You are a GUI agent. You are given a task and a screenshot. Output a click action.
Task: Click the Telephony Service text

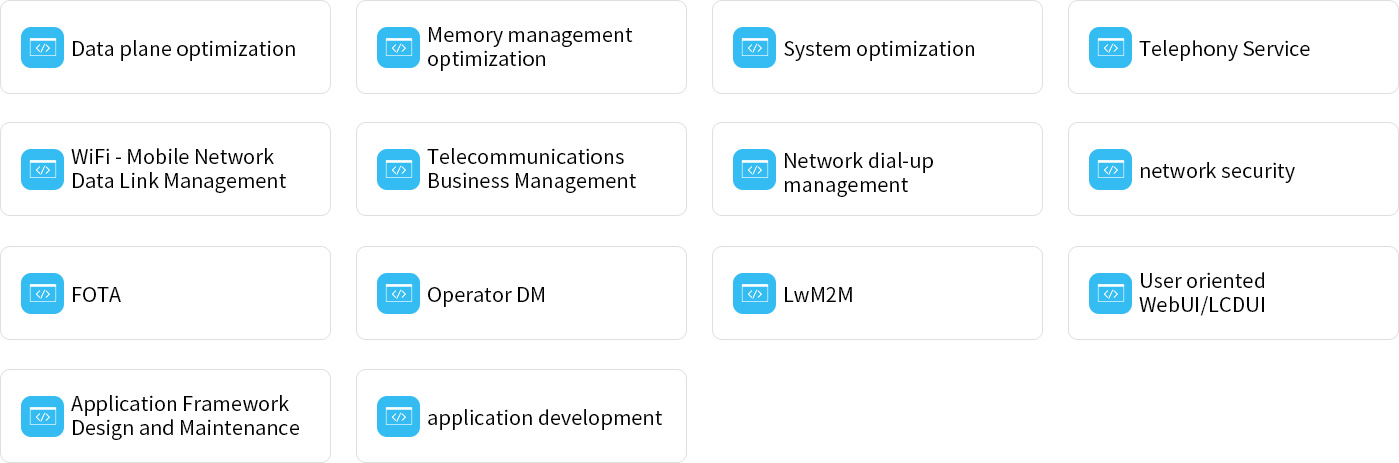1224,49
